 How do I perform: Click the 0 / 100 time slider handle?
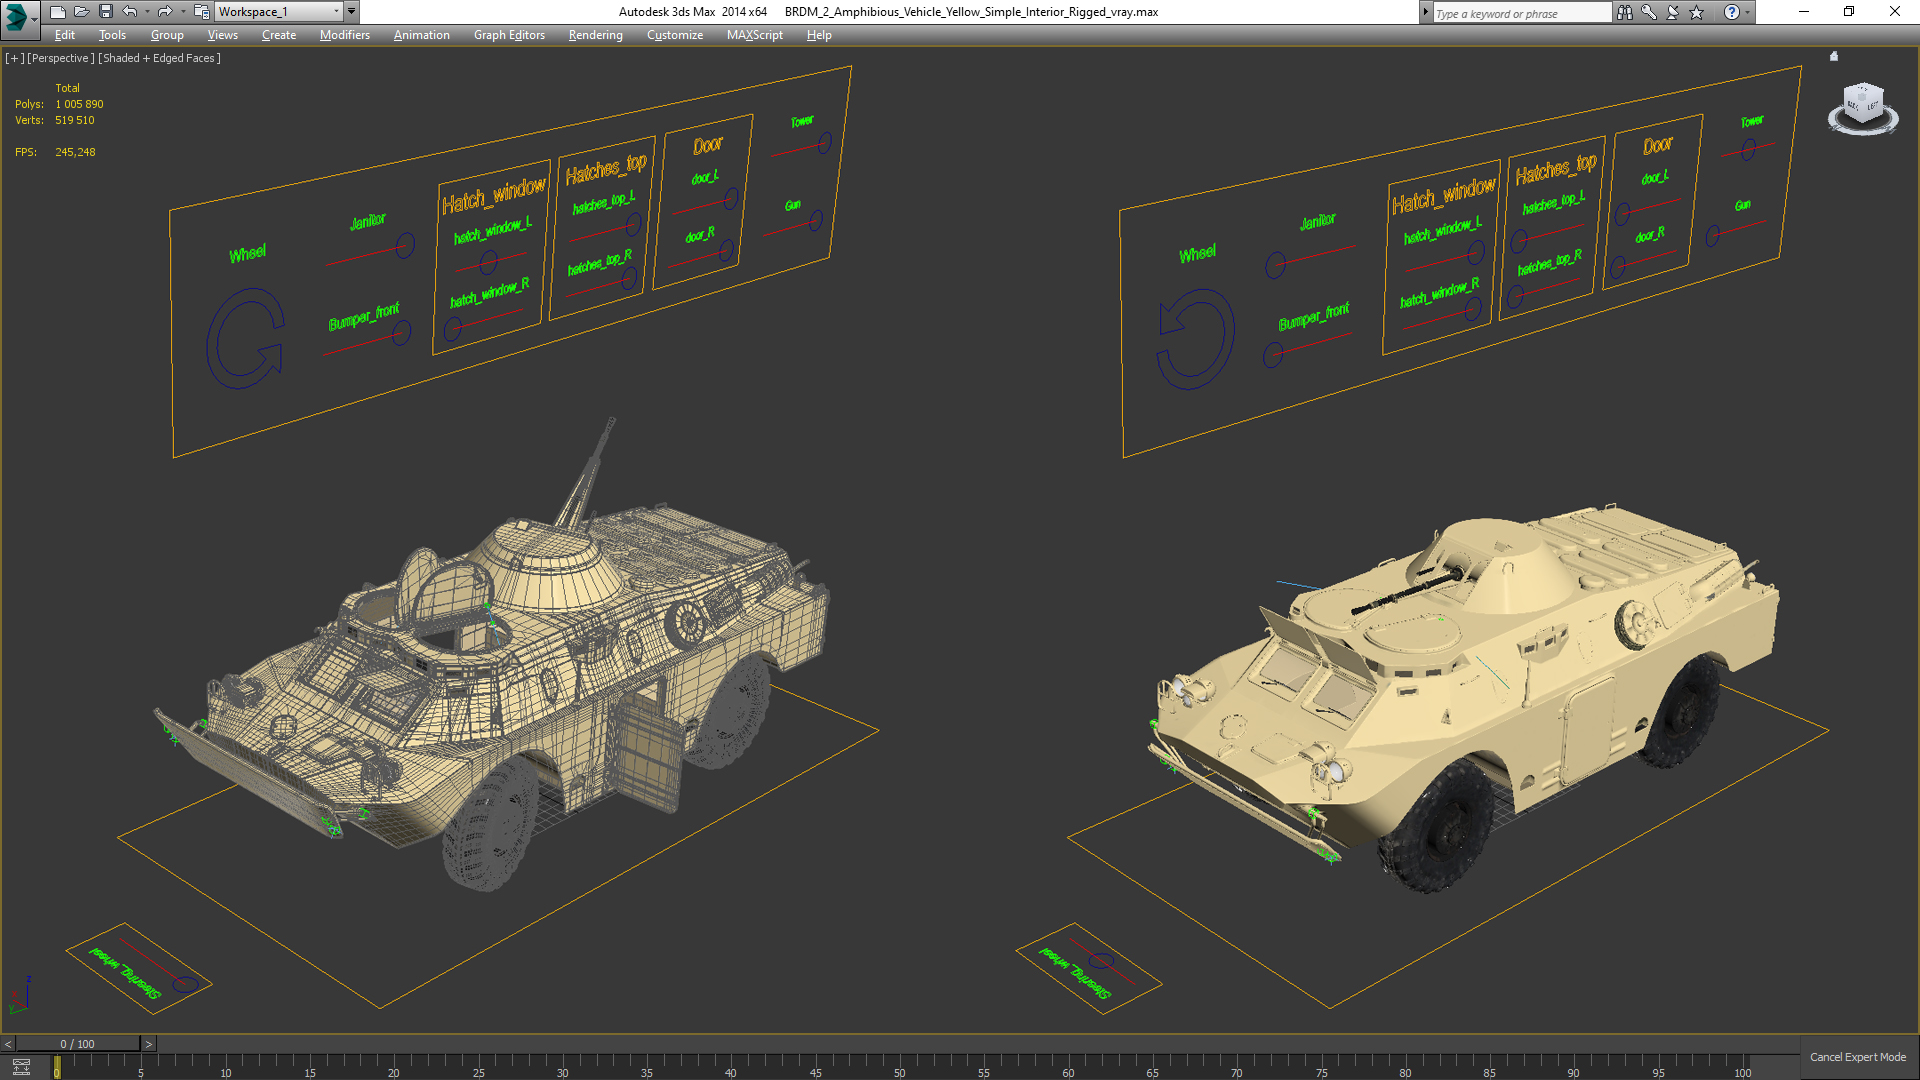pos(77,1044)
